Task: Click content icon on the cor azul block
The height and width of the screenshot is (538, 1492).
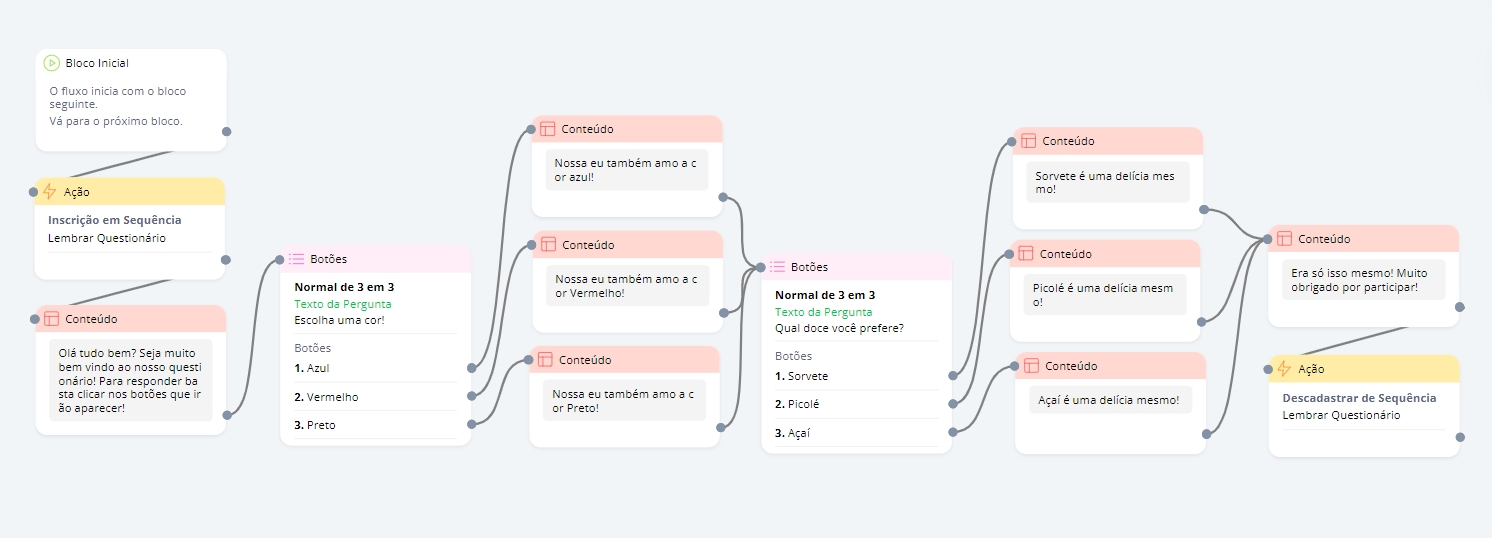Action: (x=548, y=129)
